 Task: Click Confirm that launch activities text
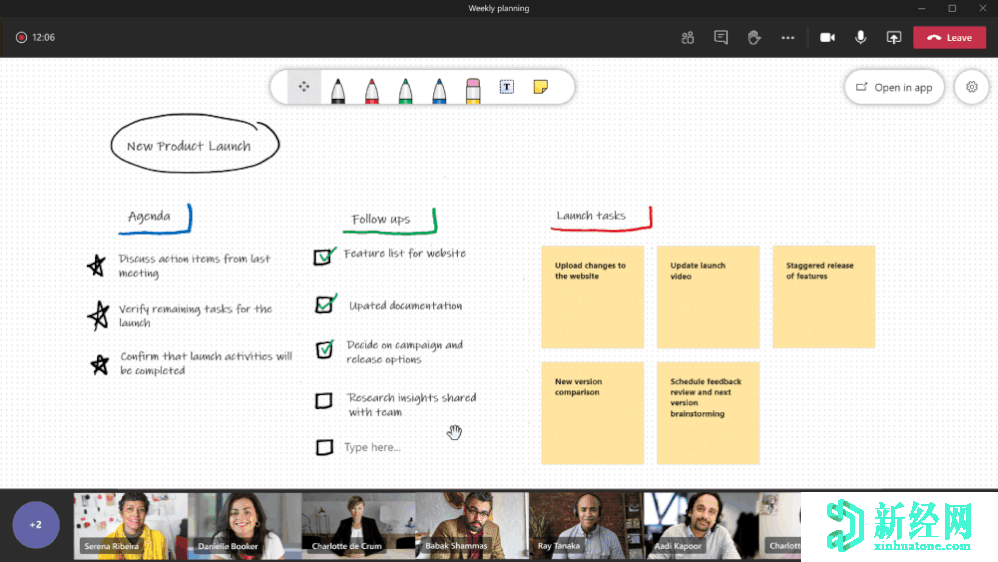pos(206,363)
